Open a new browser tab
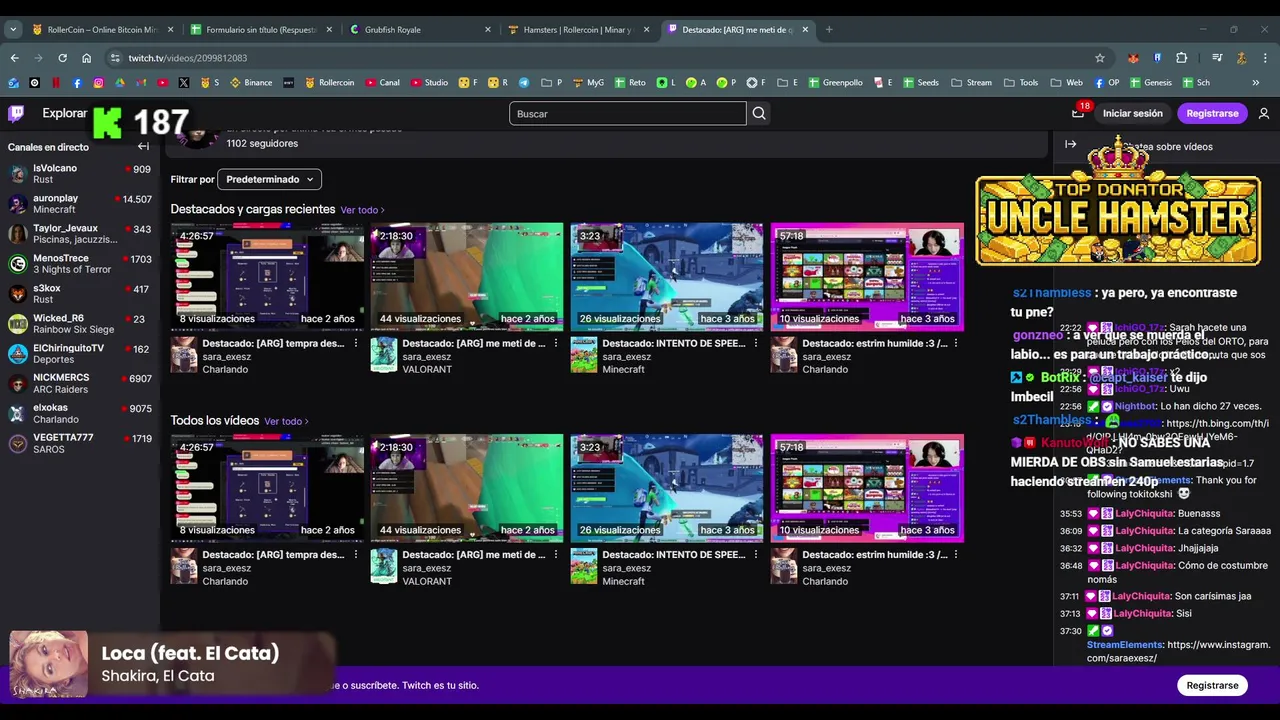The height and width of the screenshot is (720, 1280). pyautogui.click(x=829, y=30)
